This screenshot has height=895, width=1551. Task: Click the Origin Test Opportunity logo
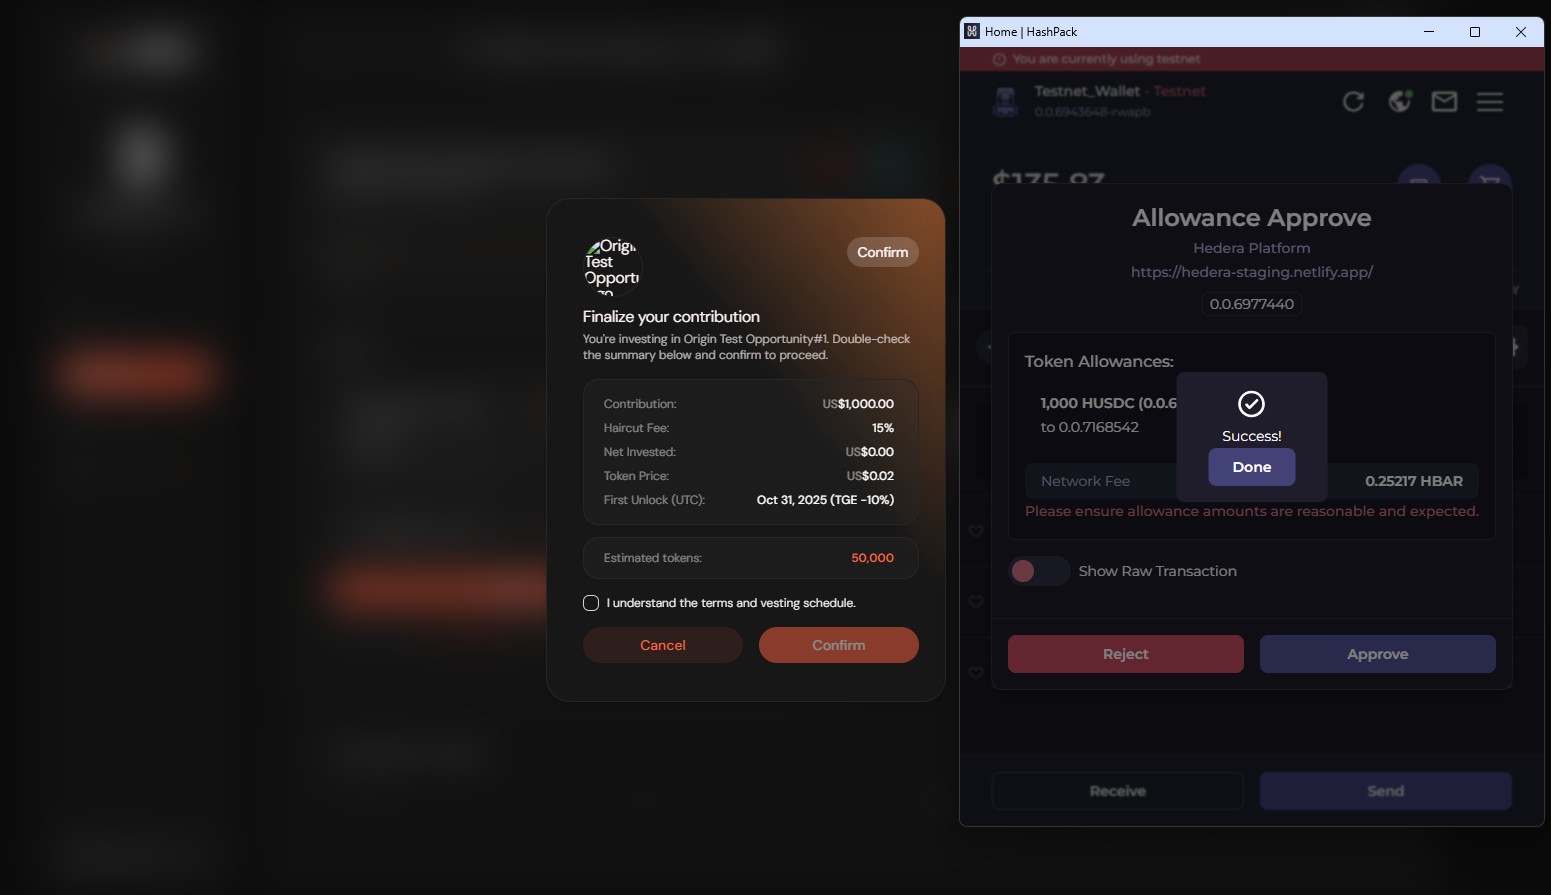(612, 265)
